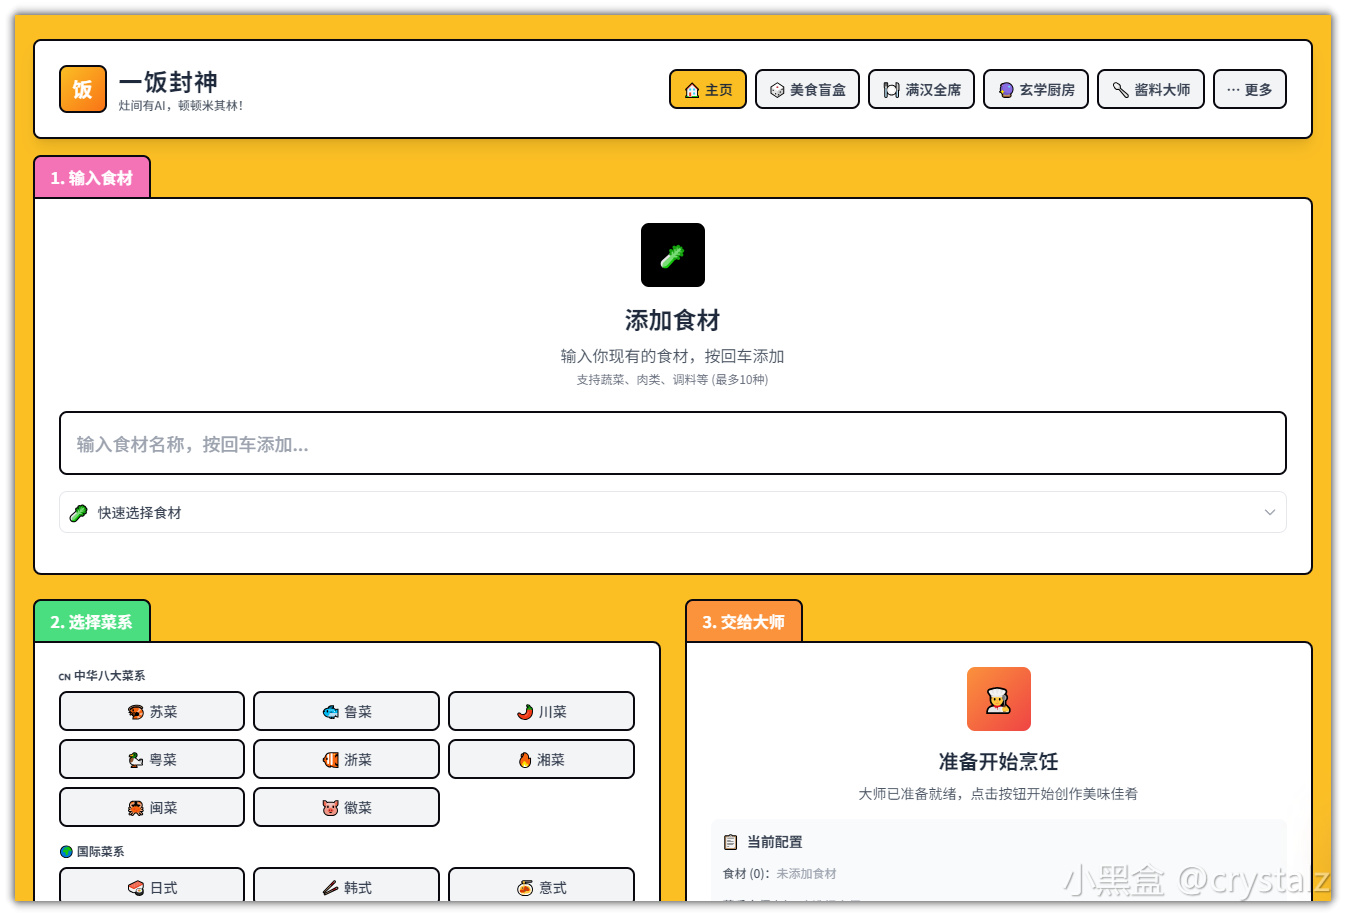The width and height of the screenshot is (1346, 916).
Task: Expand the 快速选择食材 panel
Action: tap(673, 512)
